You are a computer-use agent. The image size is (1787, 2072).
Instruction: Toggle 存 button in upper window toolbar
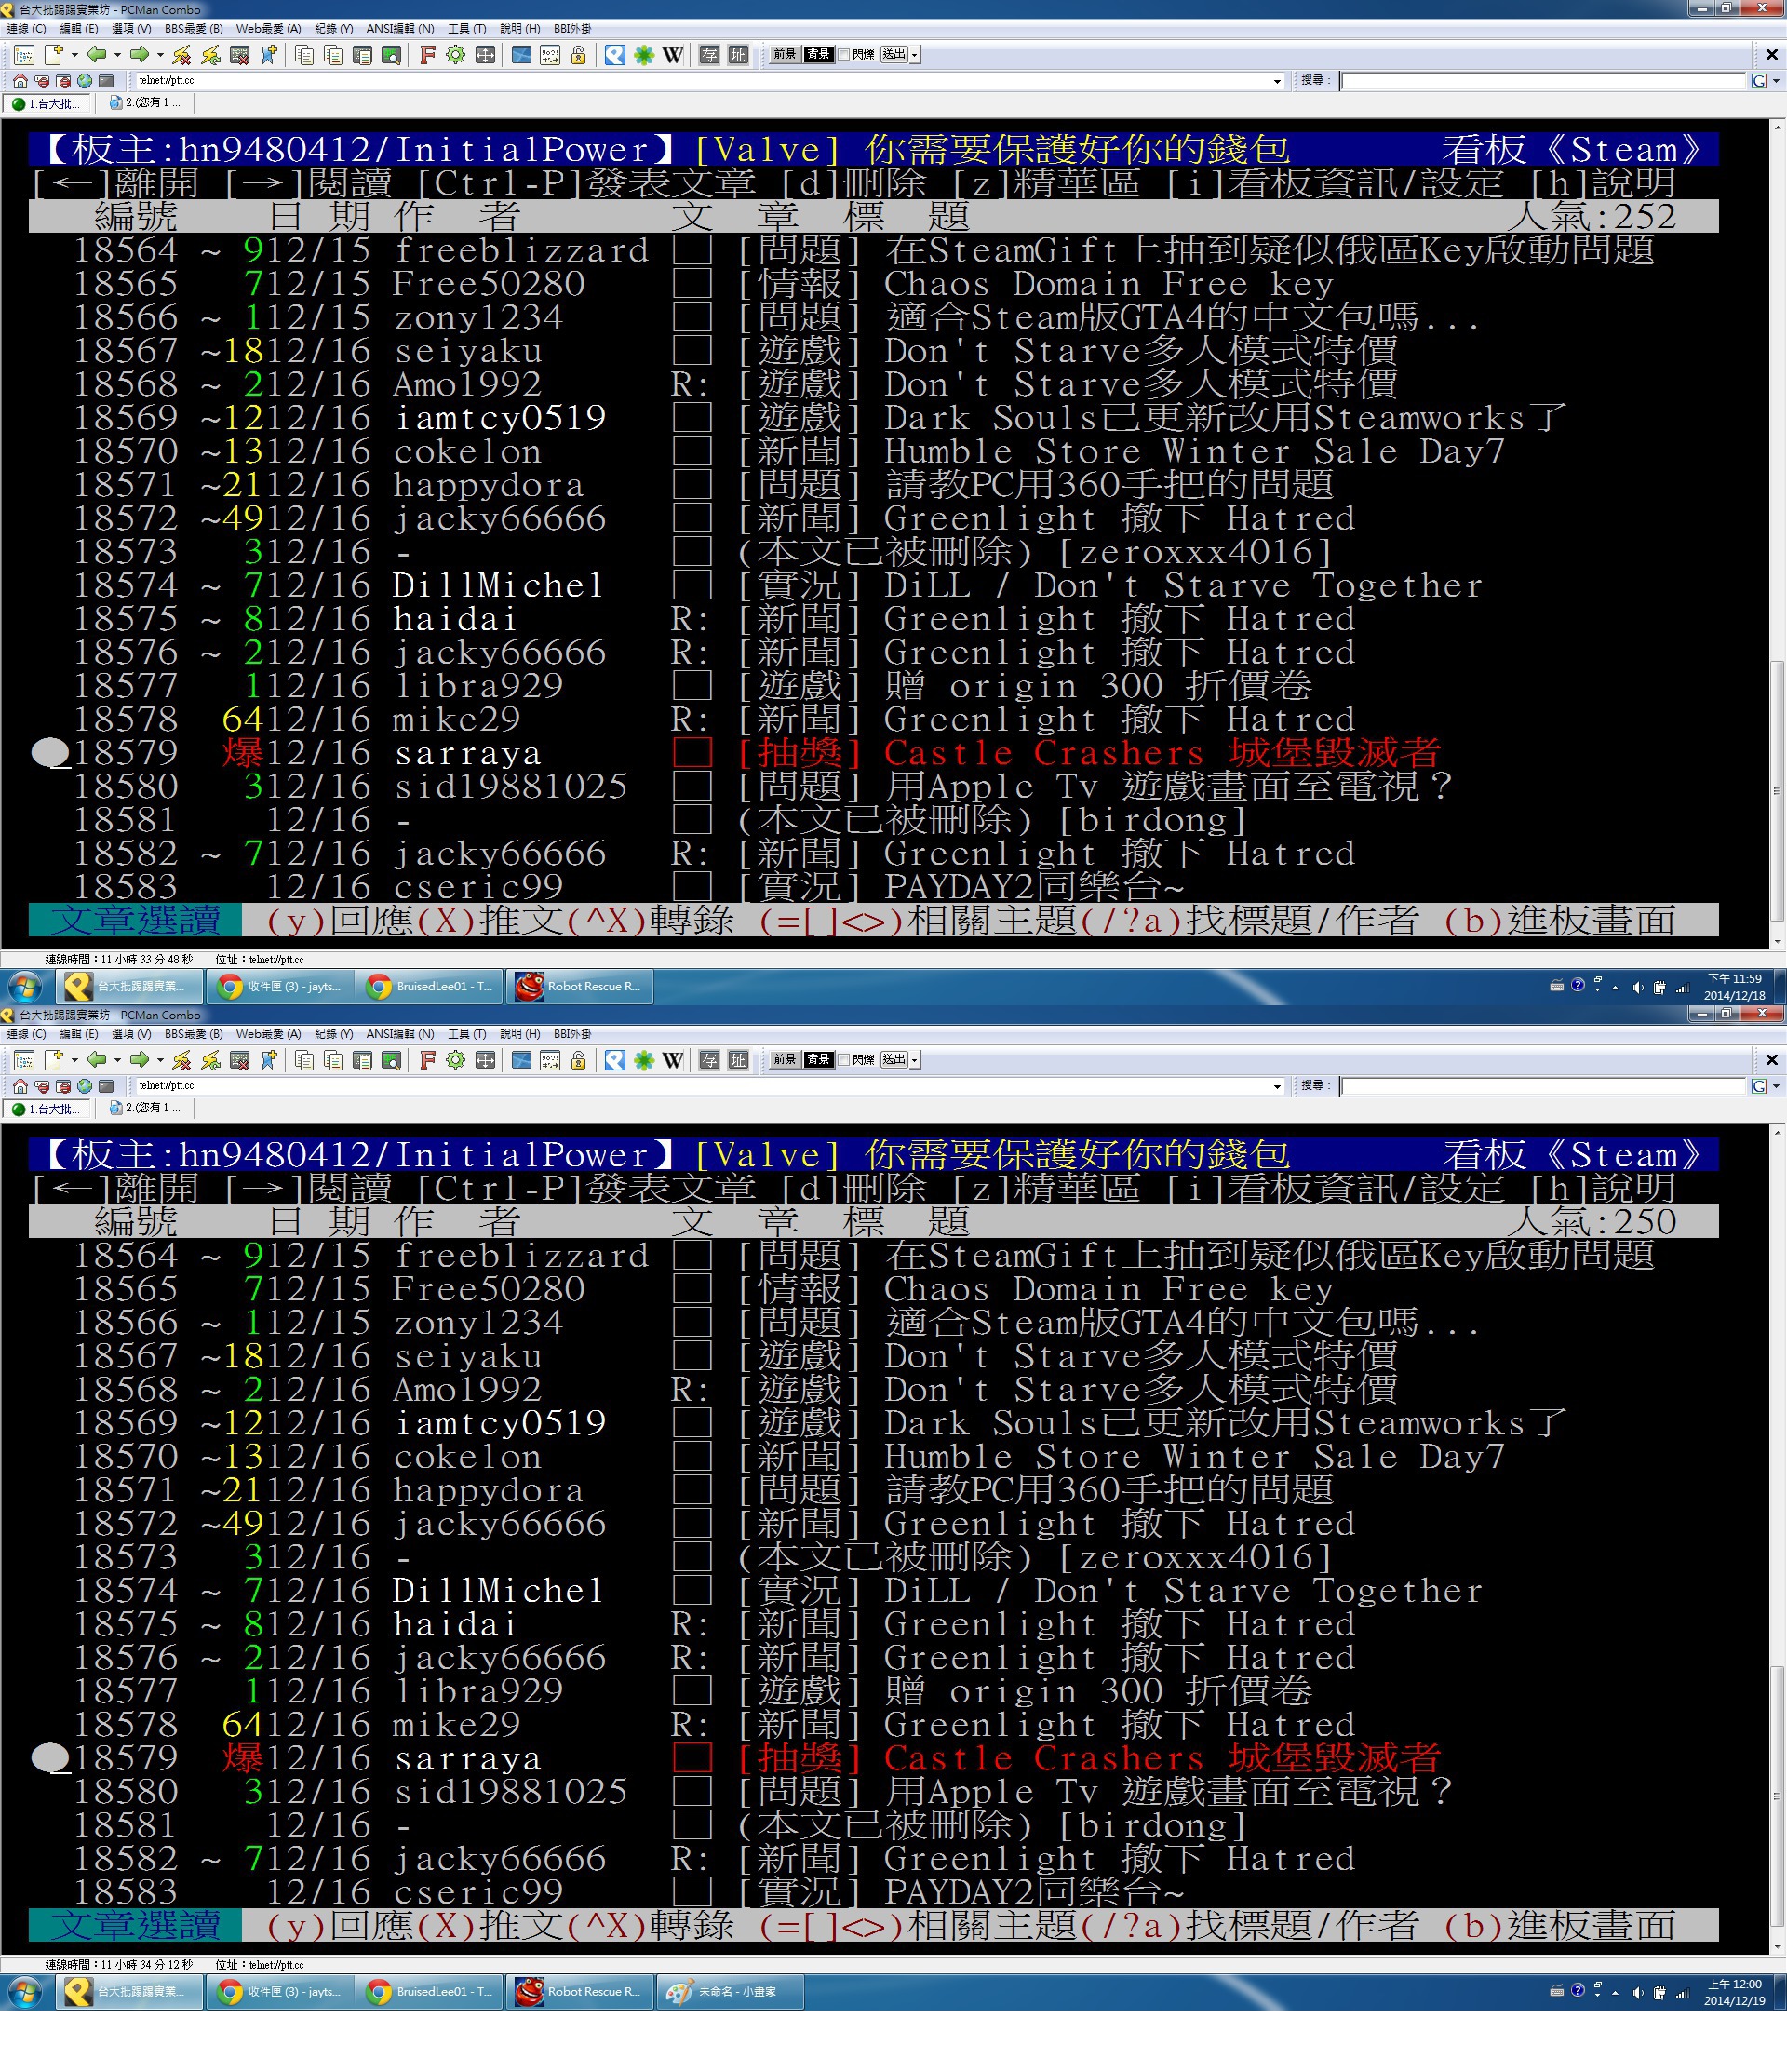(709, 55)
